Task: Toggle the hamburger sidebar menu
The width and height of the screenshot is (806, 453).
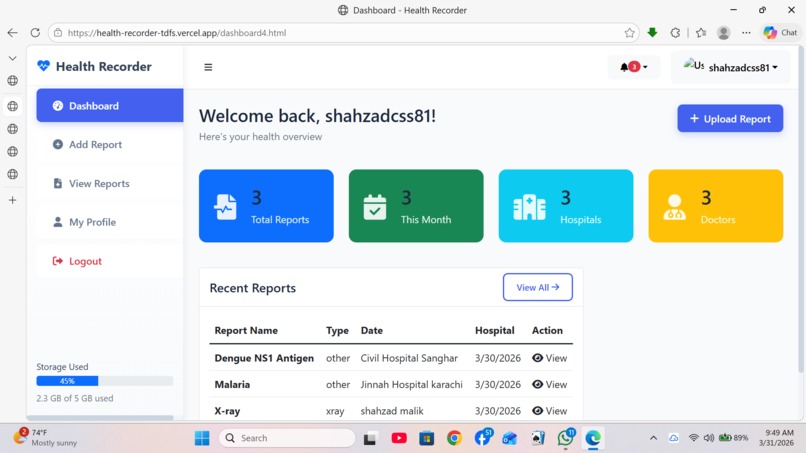Action: (x=208, y=67)
